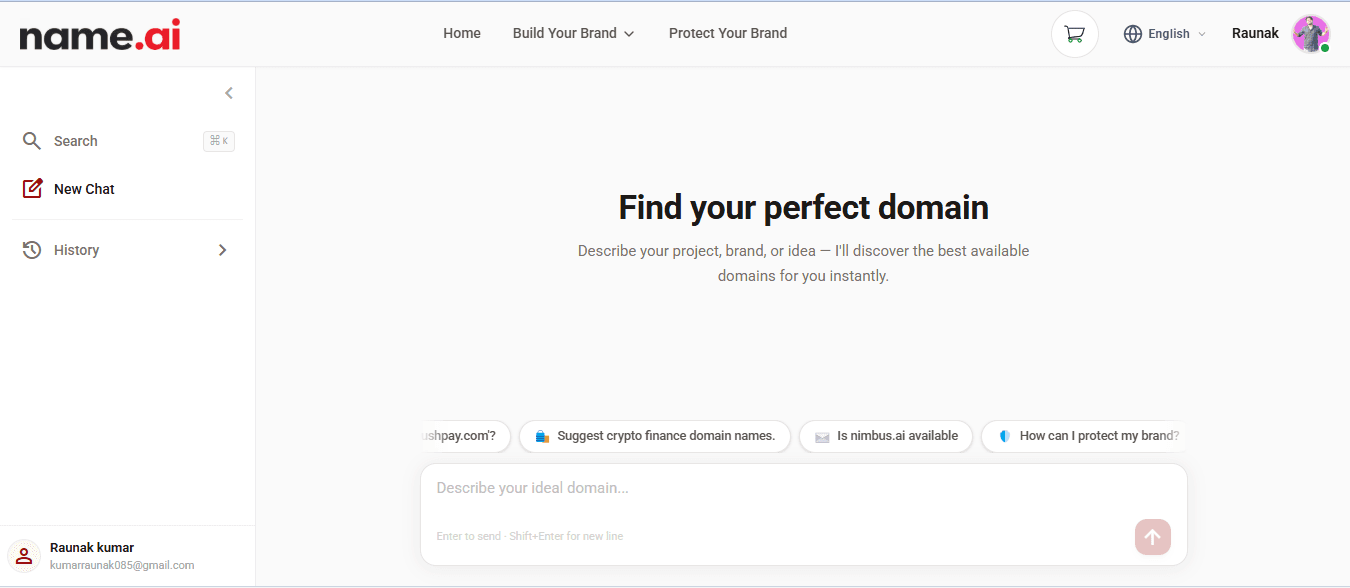Choose the "Is nimbus.ai available" suggestion
Screen dimensions: 1350x588
pyautogui.click(x=886, y=436)
